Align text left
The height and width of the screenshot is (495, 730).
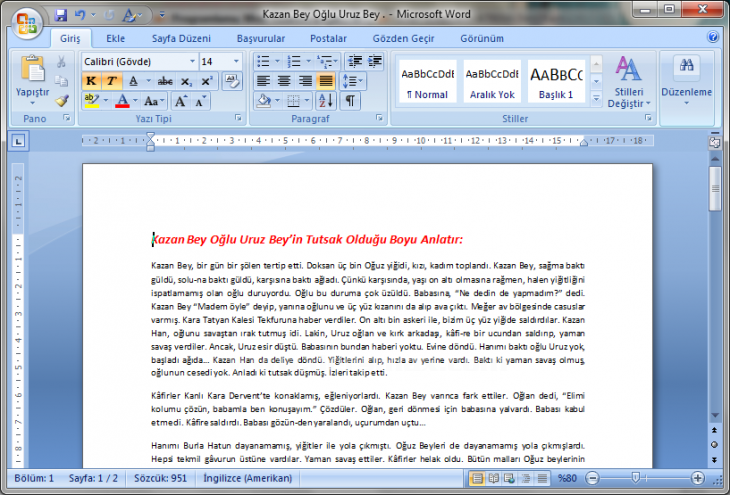(264, 81)
